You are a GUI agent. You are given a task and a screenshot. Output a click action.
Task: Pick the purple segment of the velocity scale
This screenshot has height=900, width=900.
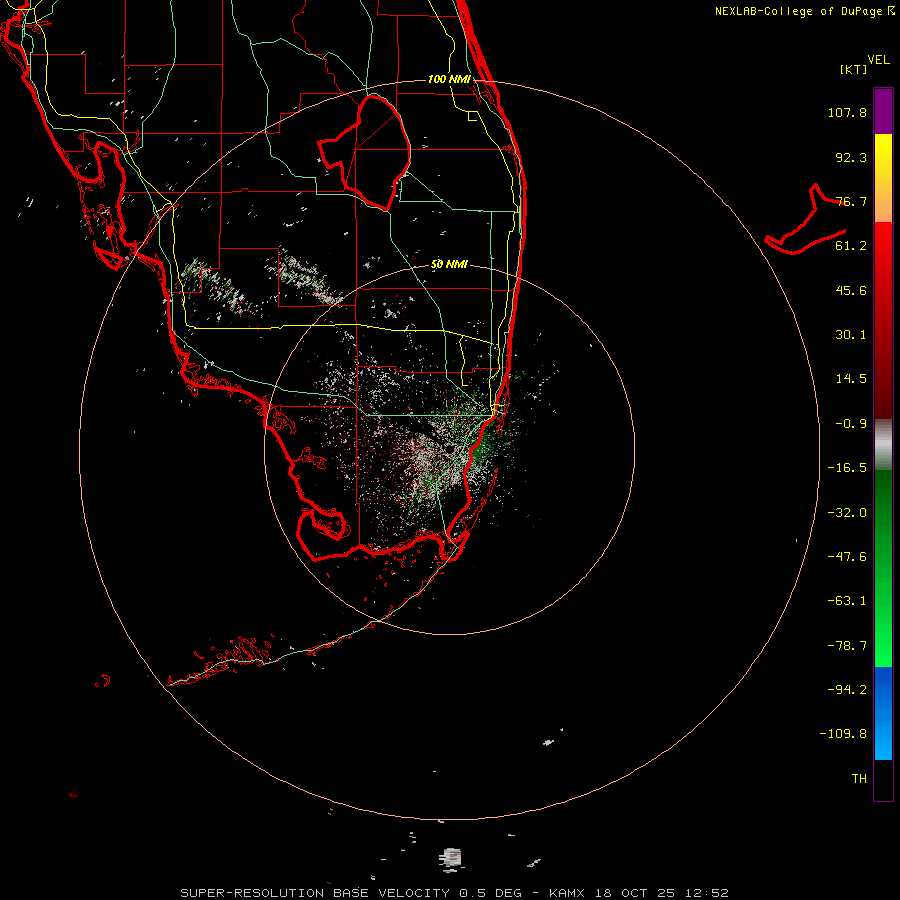[883, 111]
